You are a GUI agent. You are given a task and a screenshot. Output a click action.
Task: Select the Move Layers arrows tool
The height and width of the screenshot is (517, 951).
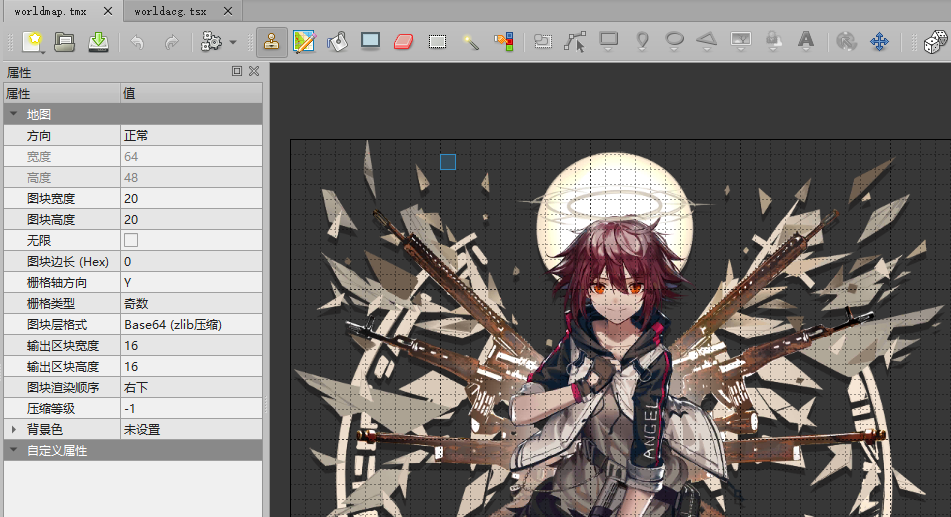pos(879,42)
